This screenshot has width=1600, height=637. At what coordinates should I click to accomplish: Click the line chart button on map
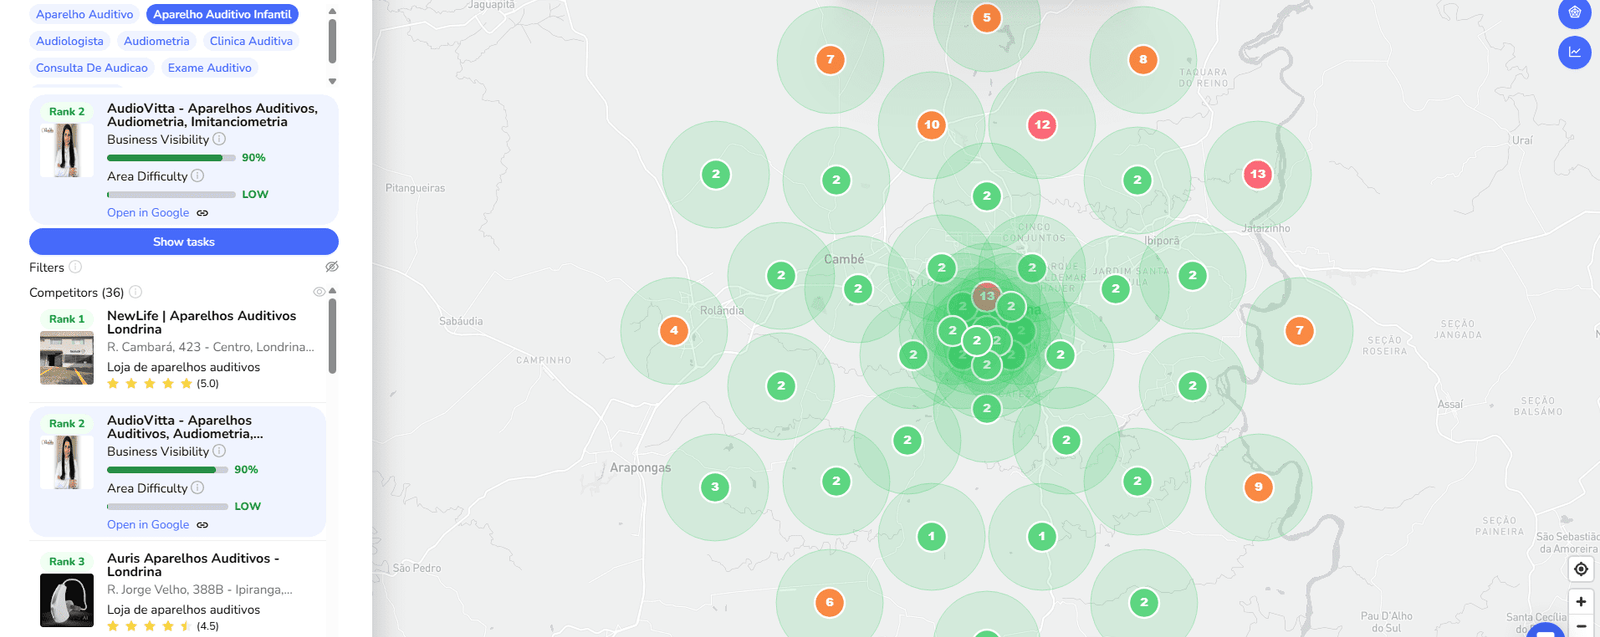(x=1574, y=52)
